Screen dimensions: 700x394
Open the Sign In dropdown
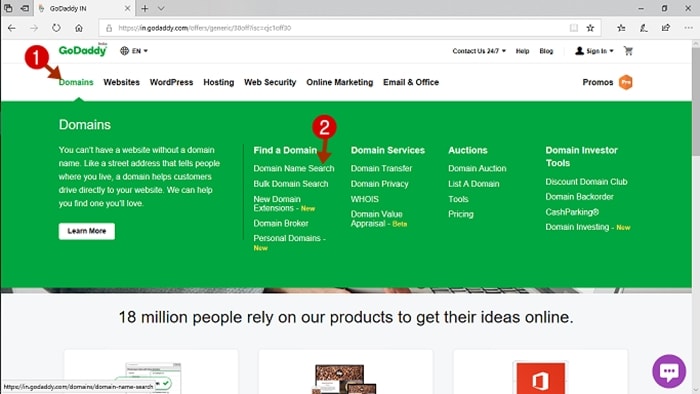click(594, 51)
